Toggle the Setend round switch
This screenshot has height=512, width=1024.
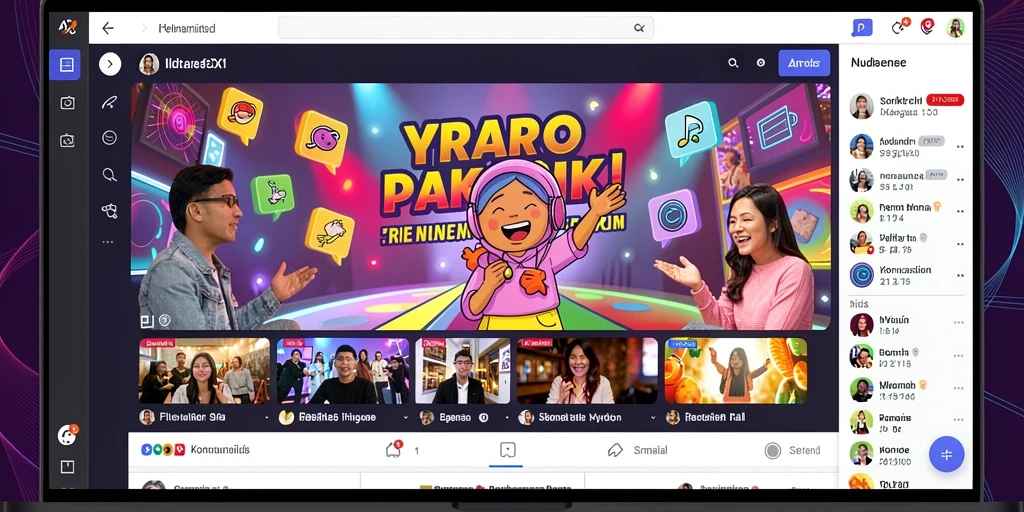[x=773, y=451]
